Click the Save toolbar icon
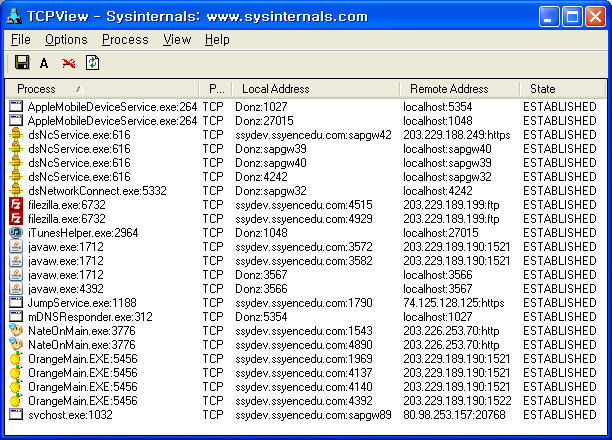The image size is (612, 440). [22, 62]
